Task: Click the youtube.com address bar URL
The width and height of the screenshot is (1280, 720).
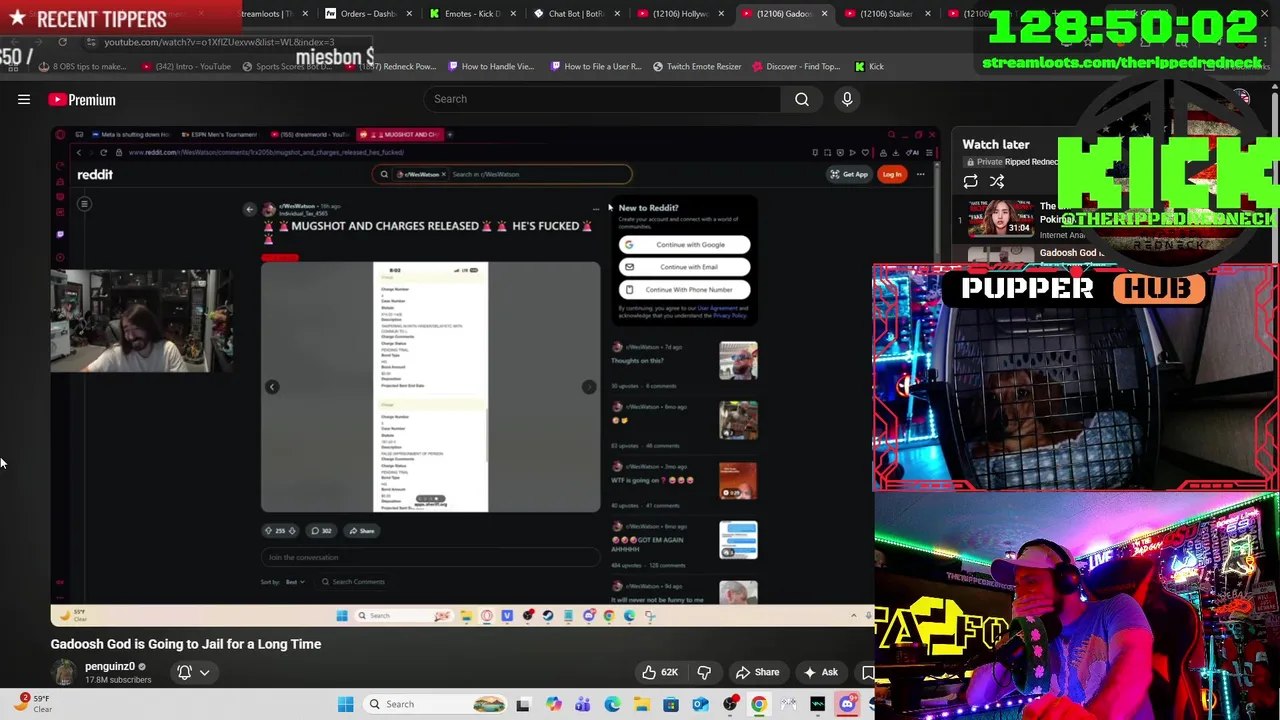Action: click(219, 42)
